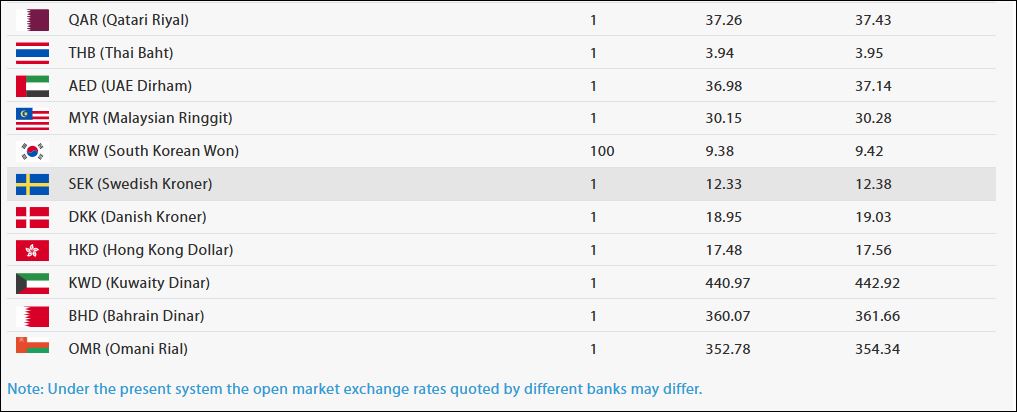Select the Sweden flag icon

[32, 184]
